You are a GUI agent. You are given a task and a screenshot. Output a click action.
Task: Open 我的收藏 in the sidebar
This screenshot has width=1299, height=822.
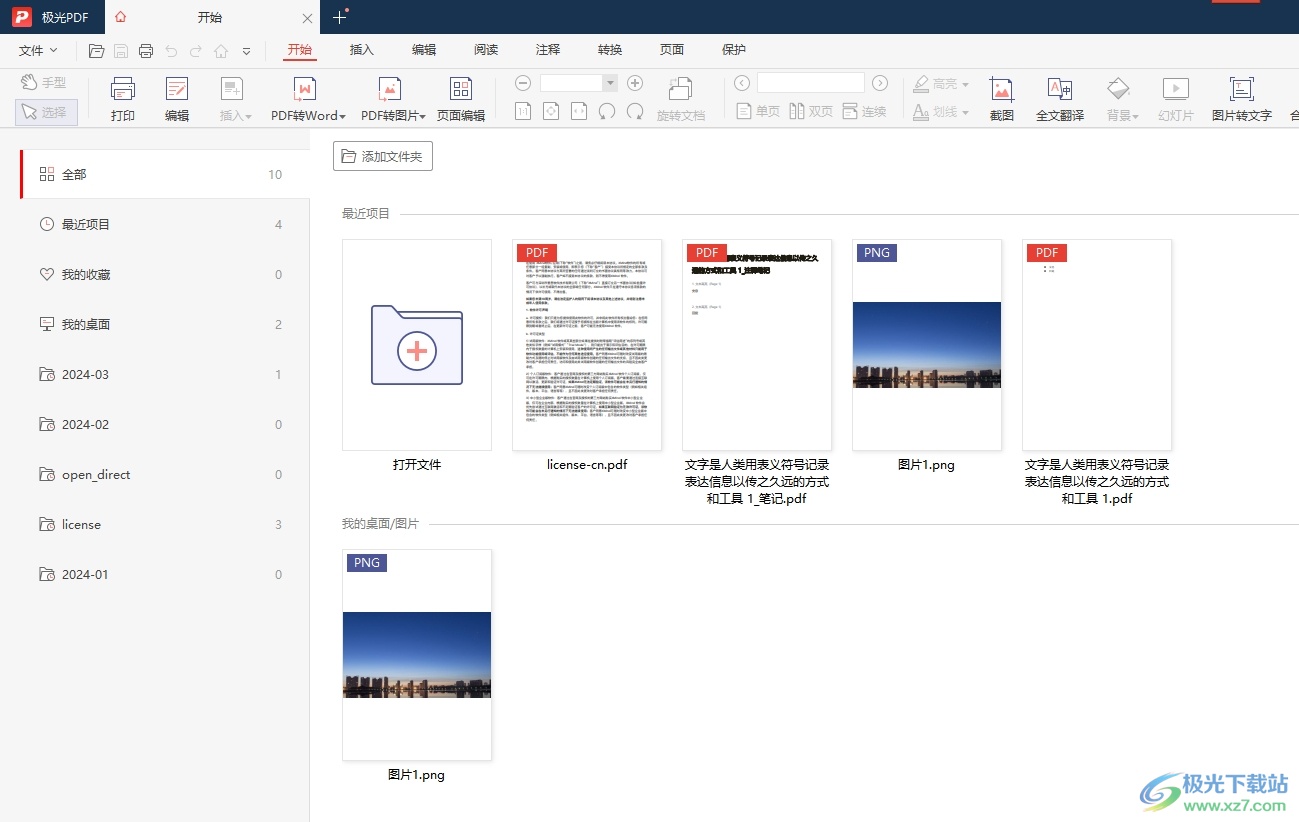coord(165,274)
